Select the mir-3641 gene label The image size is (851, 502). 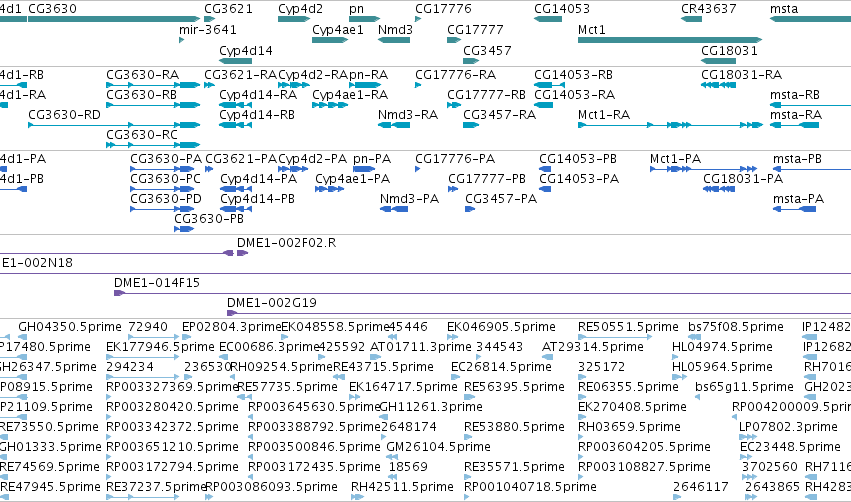[x=208, y=29]
